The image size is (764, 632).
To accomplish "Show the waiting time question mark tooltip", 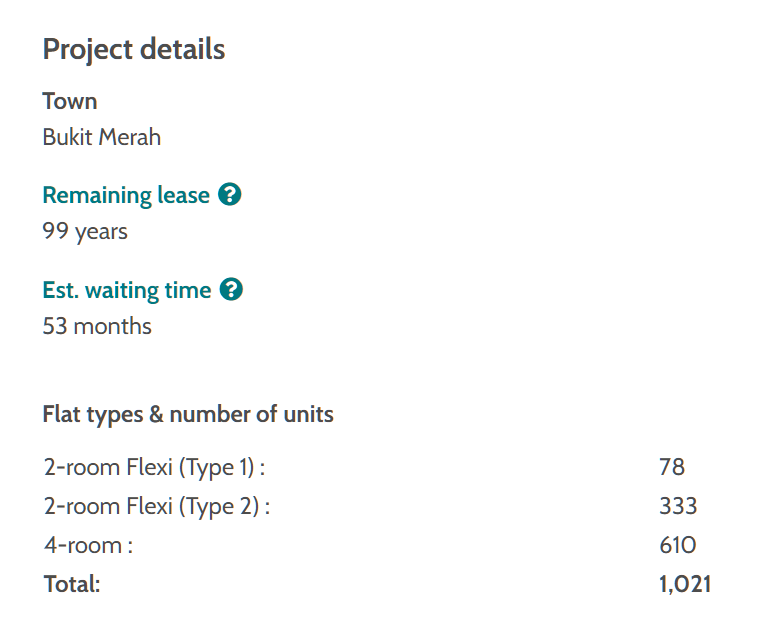I will click(231, 290).
